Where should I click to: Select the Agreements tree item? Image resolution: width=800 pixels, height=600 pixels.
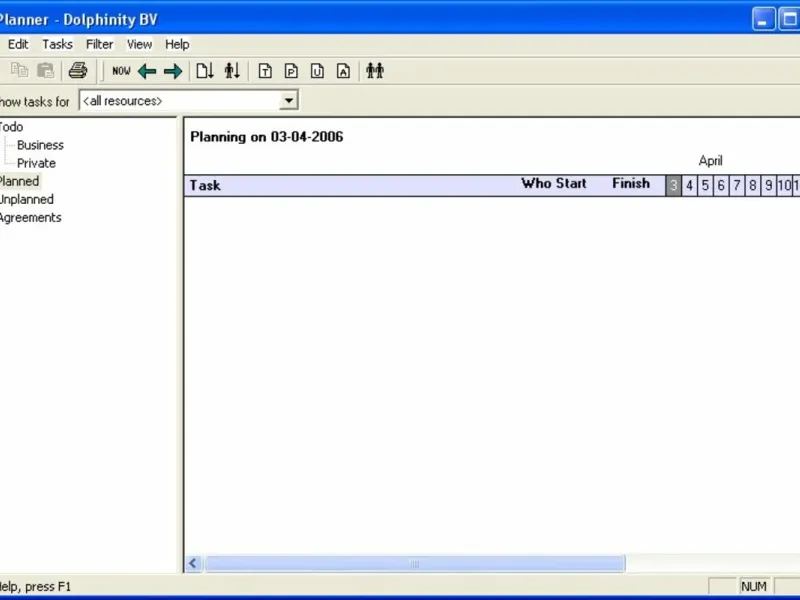pos(31,217)
